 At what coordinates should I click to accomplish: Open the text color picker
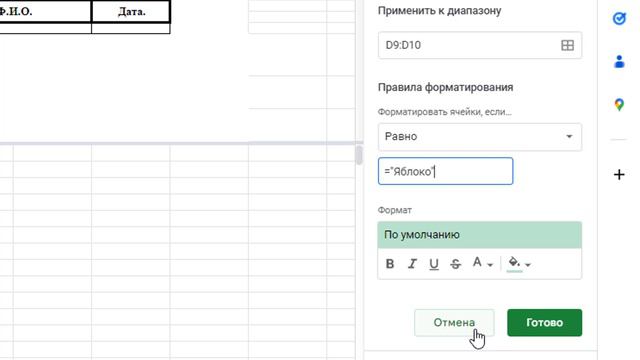pos(482,263)
